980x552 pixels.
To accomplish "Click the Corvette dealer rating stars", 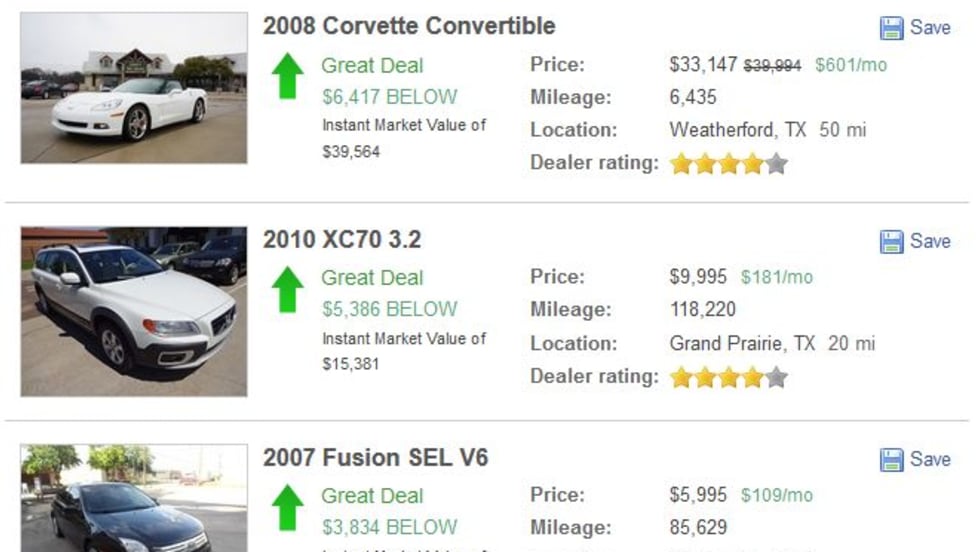I will [729, 163].
